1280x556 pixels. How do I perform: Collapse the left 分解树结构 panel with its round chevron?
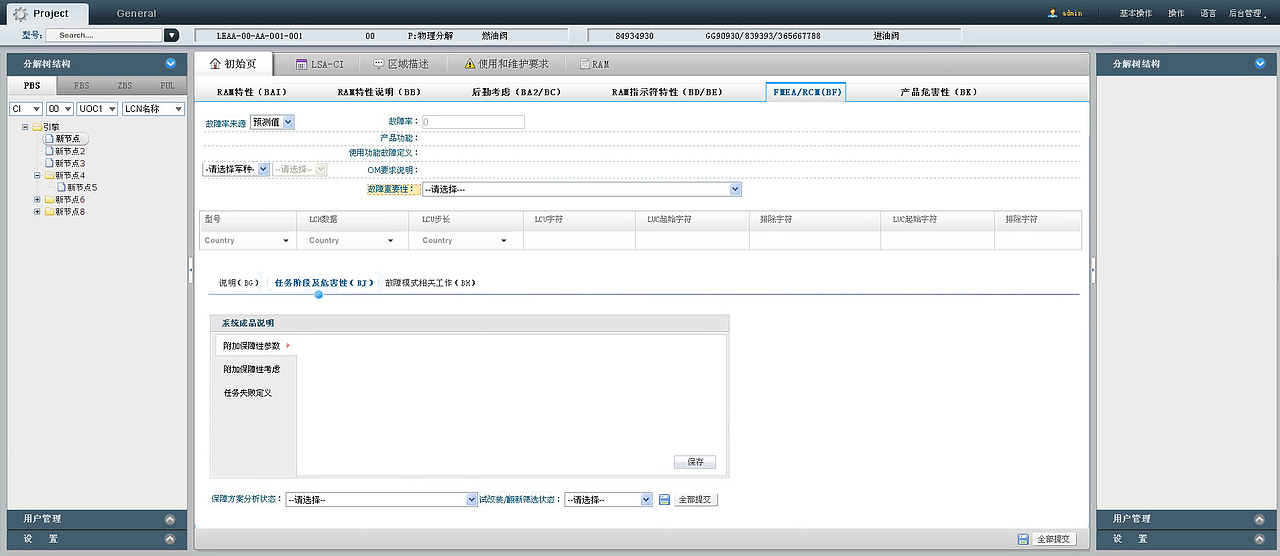(x=170, y=63)
